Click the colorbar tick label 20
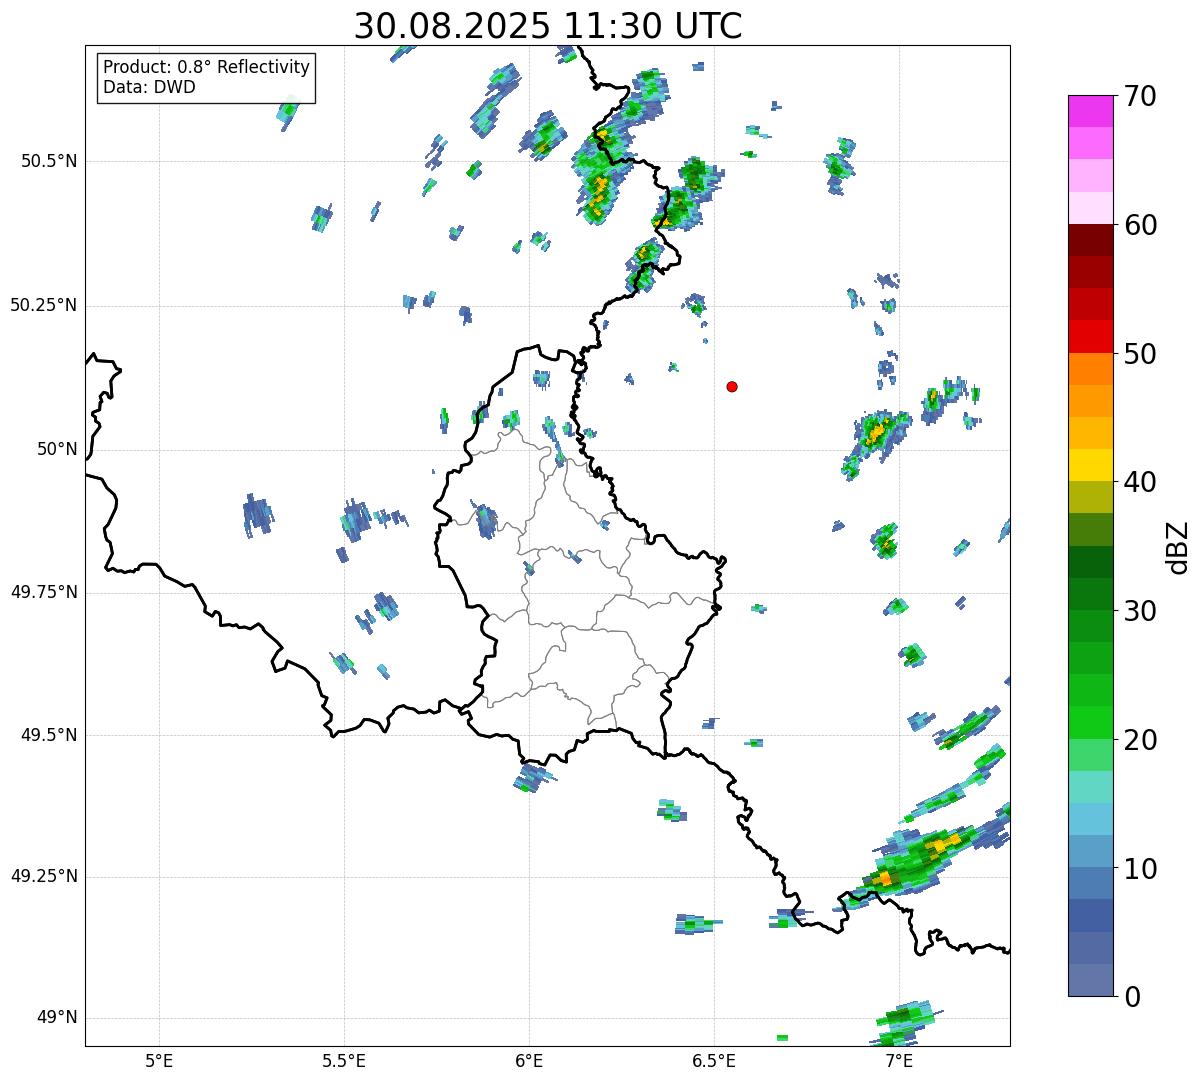1202x1081 pixels. click(x=1140, y=740)
